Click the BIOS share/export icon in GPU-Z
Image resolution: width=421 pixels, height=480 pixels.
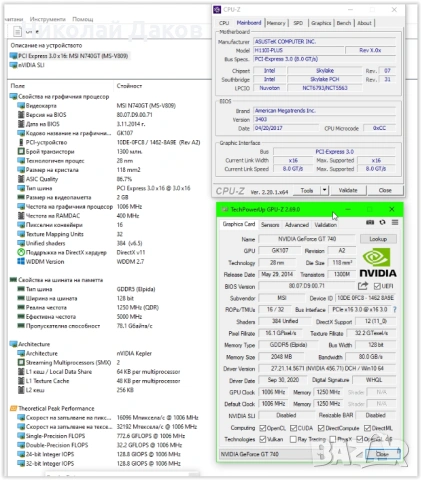pos(363,286)
